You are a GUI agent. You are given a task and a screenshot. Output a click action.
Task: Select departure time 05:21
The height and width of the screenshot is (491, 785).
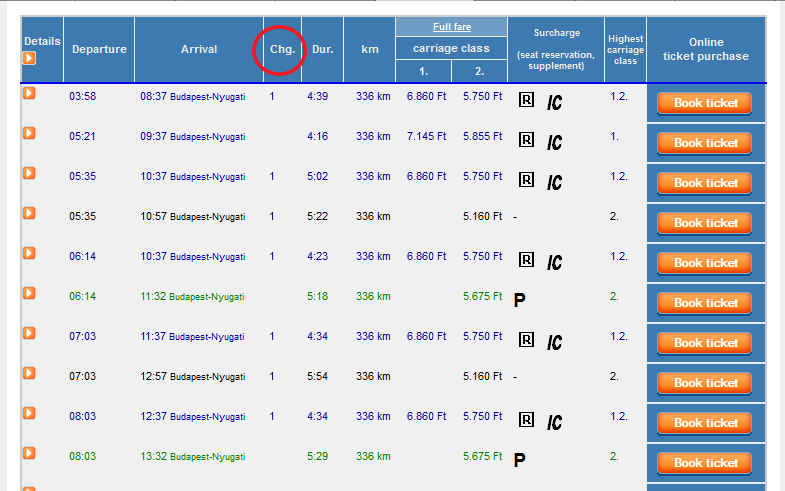pos(83,136)
